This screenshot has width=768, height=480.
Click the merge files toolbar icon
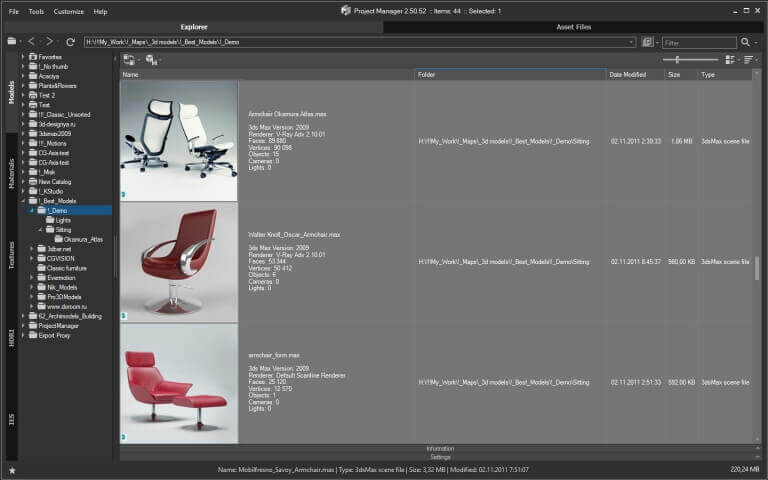129,60
